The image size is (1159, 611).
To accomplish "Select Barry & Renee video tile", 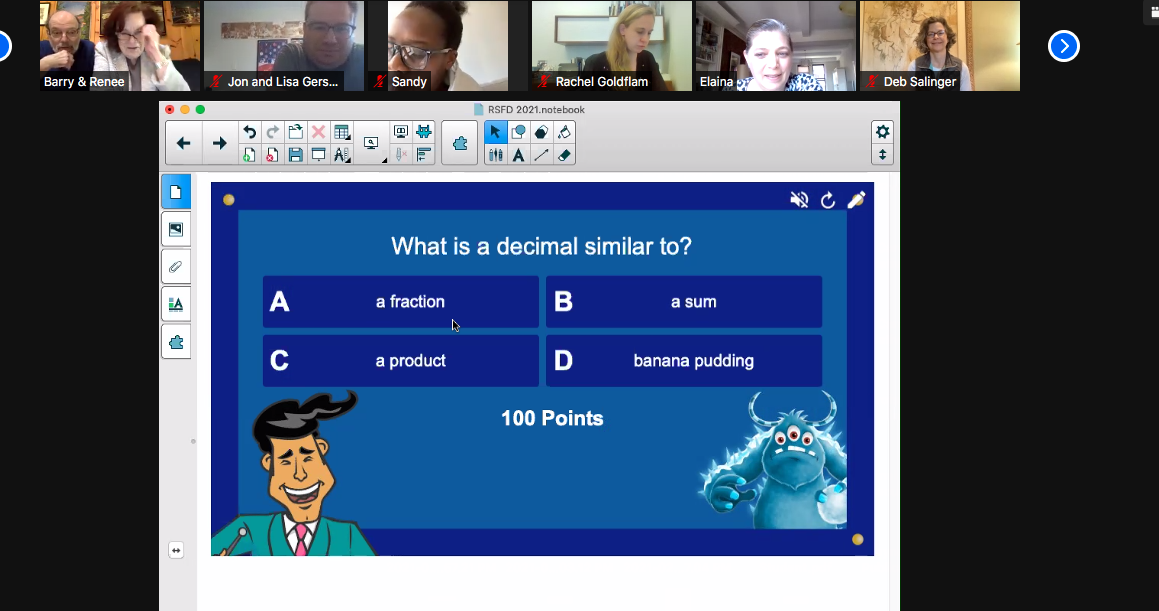I will [119, 46].
